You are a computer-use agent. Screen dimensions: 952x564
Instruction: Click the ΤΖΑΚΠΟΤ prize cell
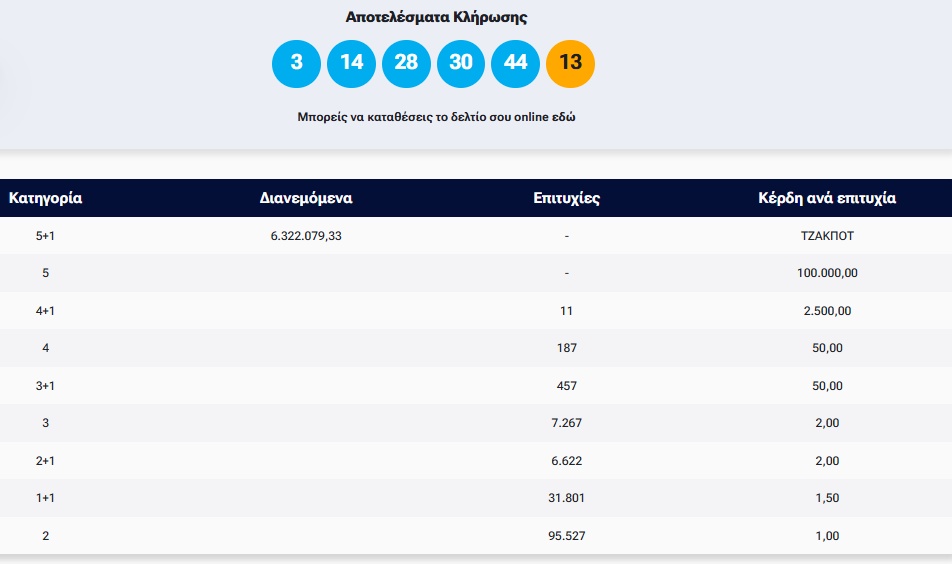[828, 236]
